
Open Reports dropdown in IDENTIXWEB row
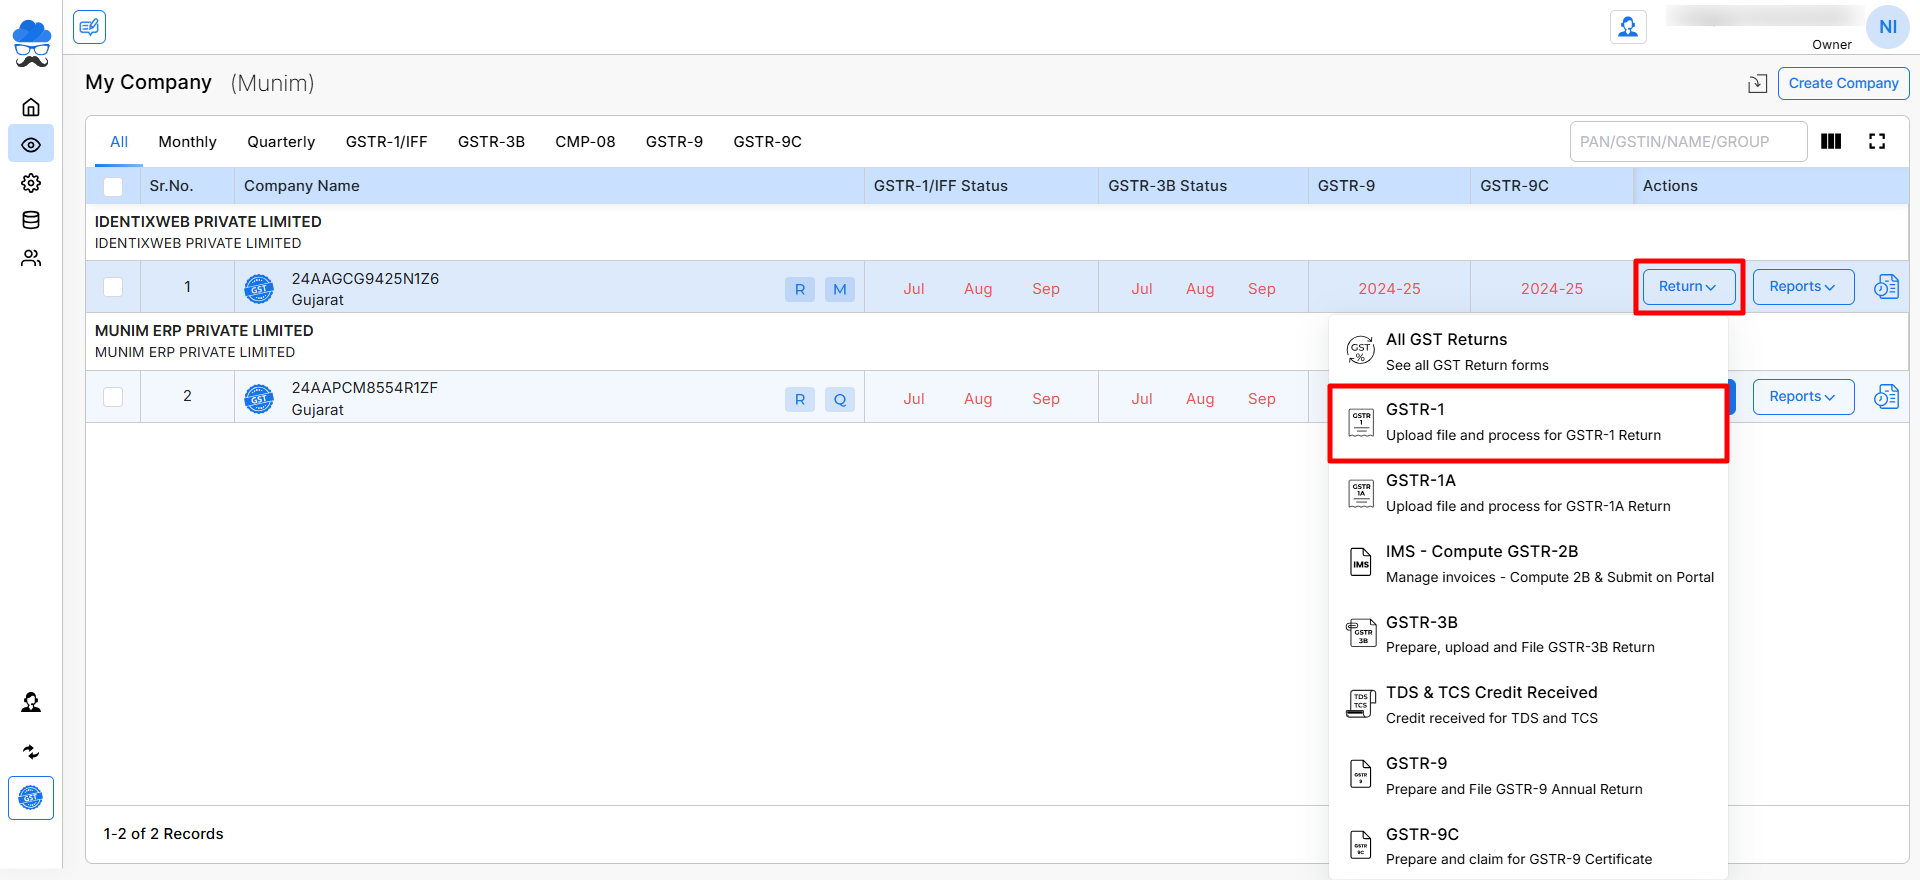point(1804,287)
